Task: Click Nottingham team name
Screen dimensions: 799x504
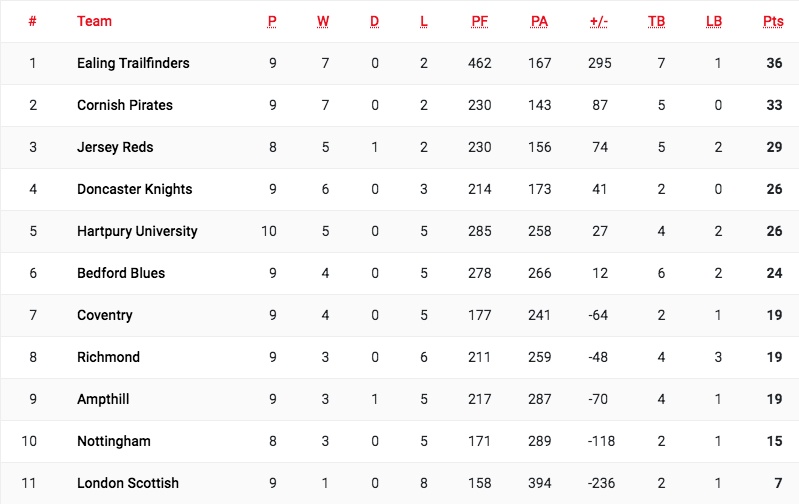Action: (x=114, y=441)
